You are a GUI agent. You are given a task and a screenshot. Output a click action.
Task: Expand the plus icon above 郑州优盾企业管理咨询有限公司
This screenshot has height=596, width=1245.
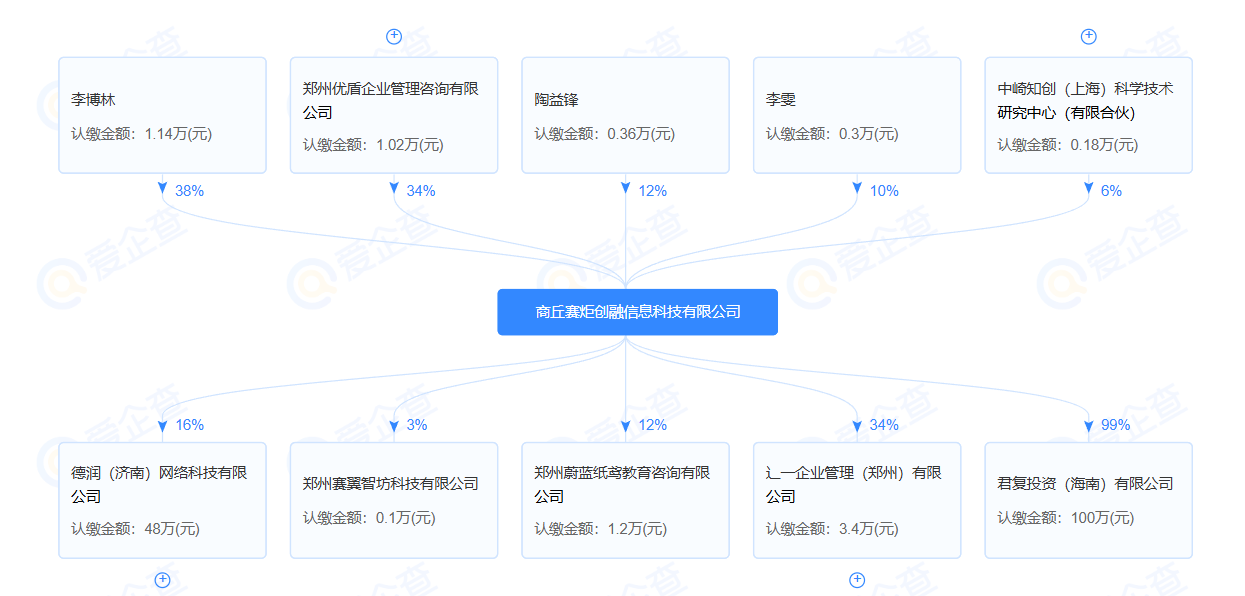[393, 36]
